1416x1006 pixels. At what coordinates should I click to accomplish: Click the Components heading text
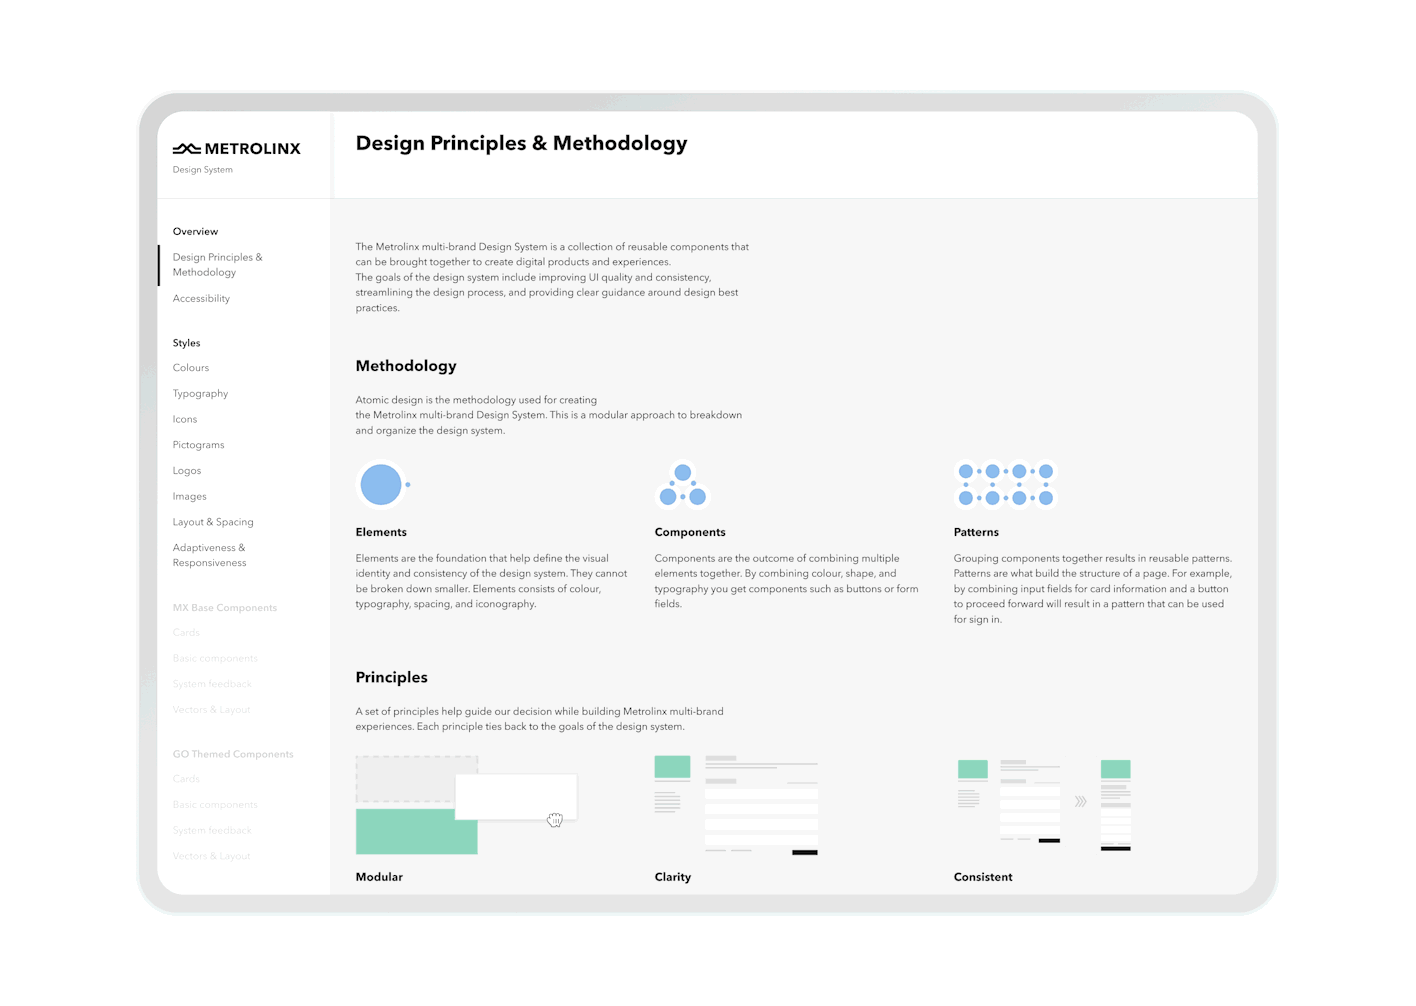(x=690, y=533)
